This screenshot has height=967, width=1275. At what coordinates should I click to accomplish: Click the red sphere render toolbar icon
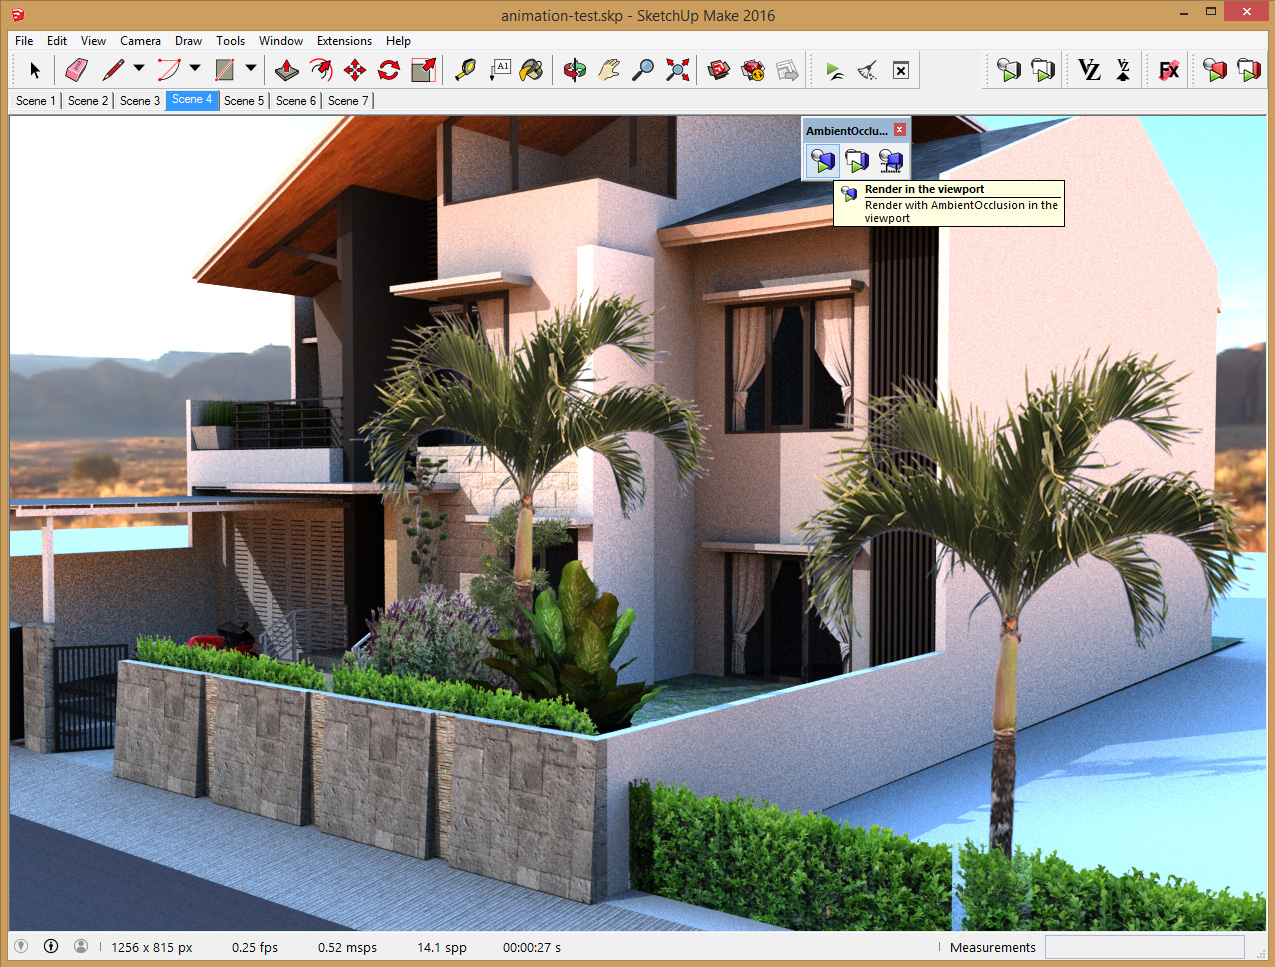(x=1215, y=70)
